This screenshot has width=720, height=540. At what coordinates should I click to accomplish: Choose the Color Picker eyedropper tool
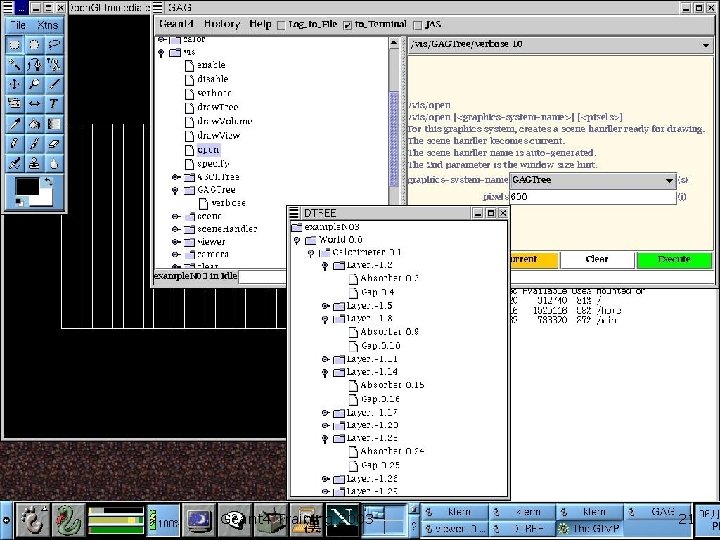pyautogui.click(x=15, y=123)
